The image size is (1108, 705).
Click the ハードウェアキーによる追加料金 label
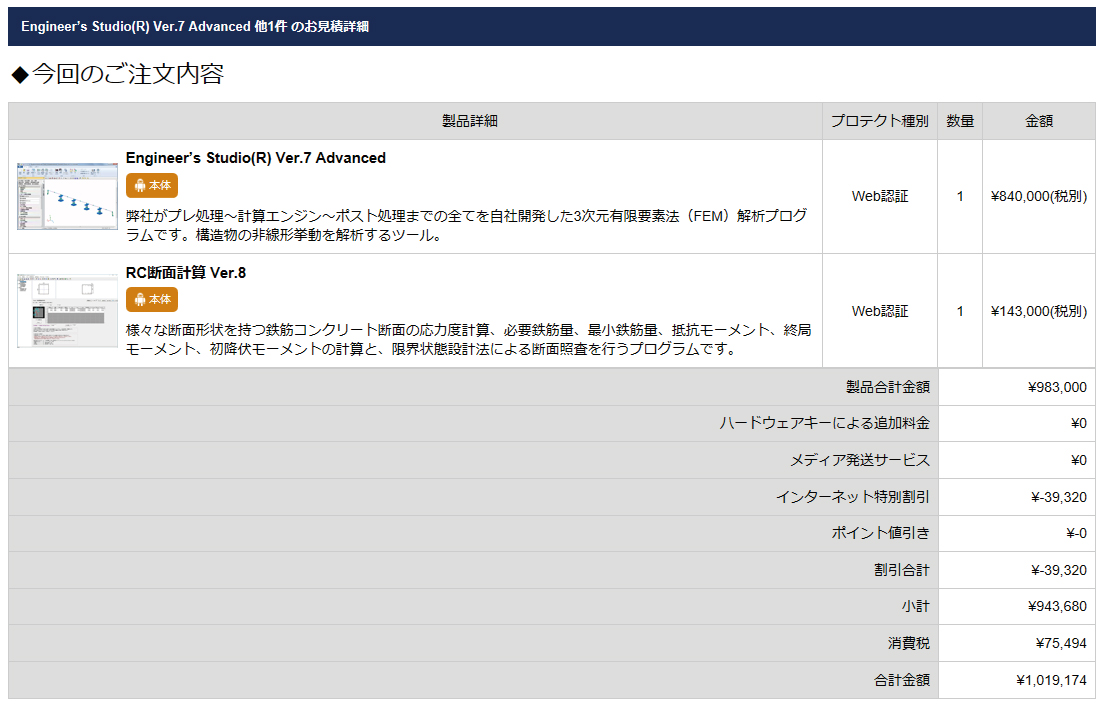coord(825,423)
